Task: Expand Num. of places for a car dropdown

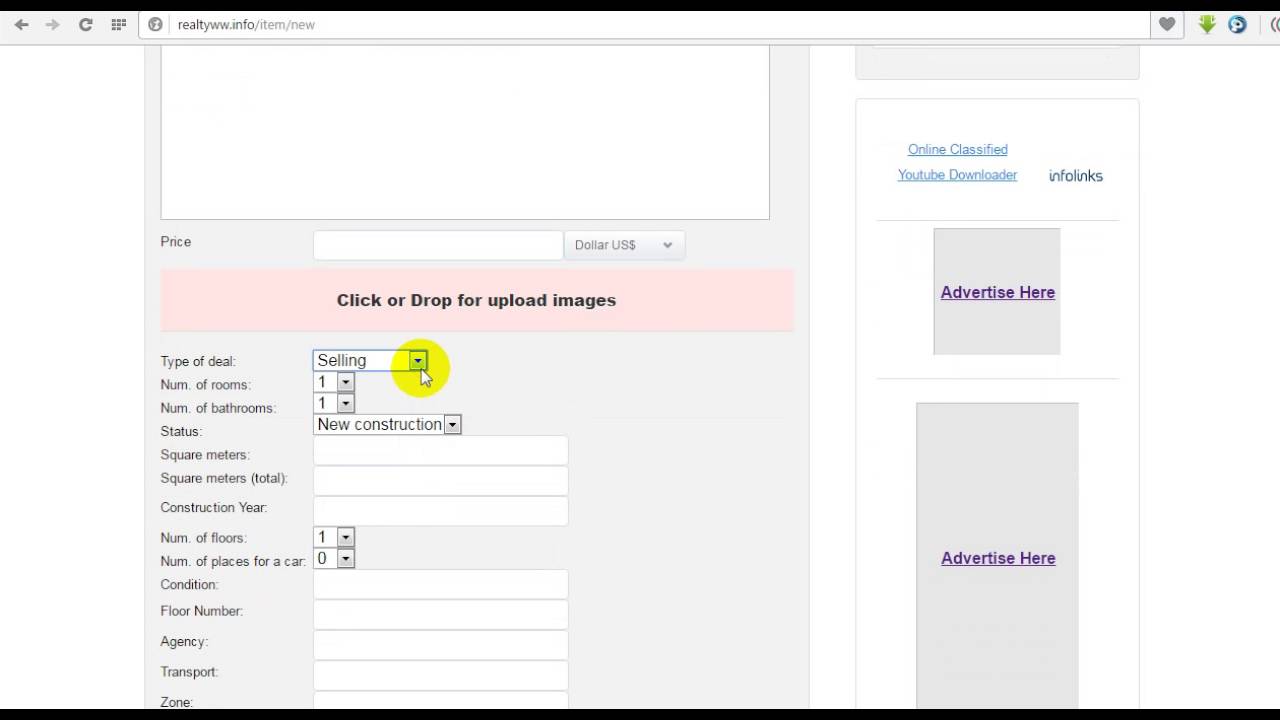Action: 334,558
